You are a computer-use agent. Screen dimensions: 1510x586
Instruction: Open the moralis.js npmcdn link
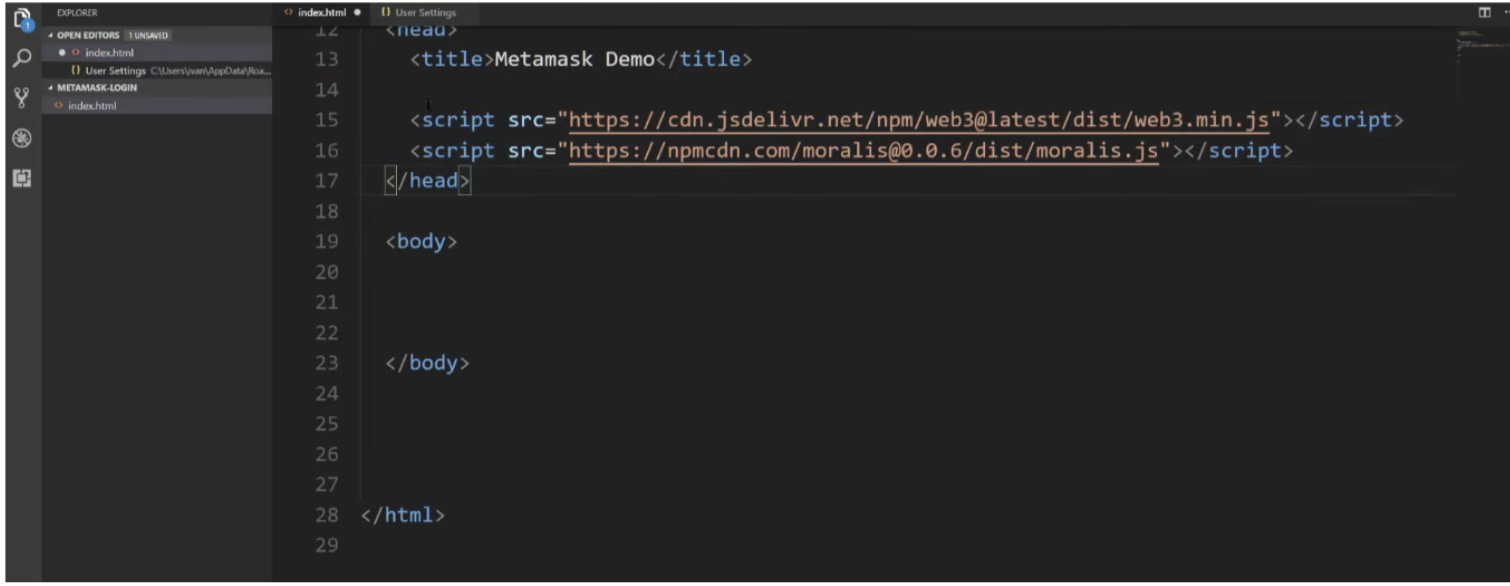click(860, 150)
